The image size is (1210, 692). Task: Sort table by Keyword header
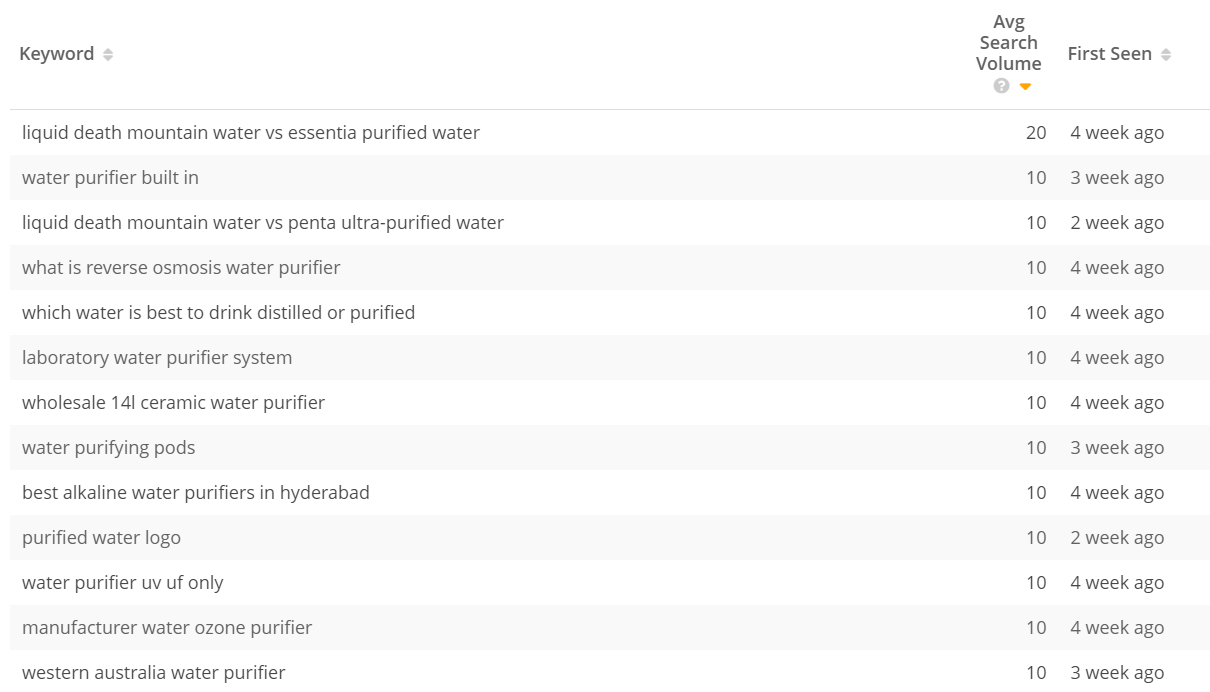[x=57, y=54]
